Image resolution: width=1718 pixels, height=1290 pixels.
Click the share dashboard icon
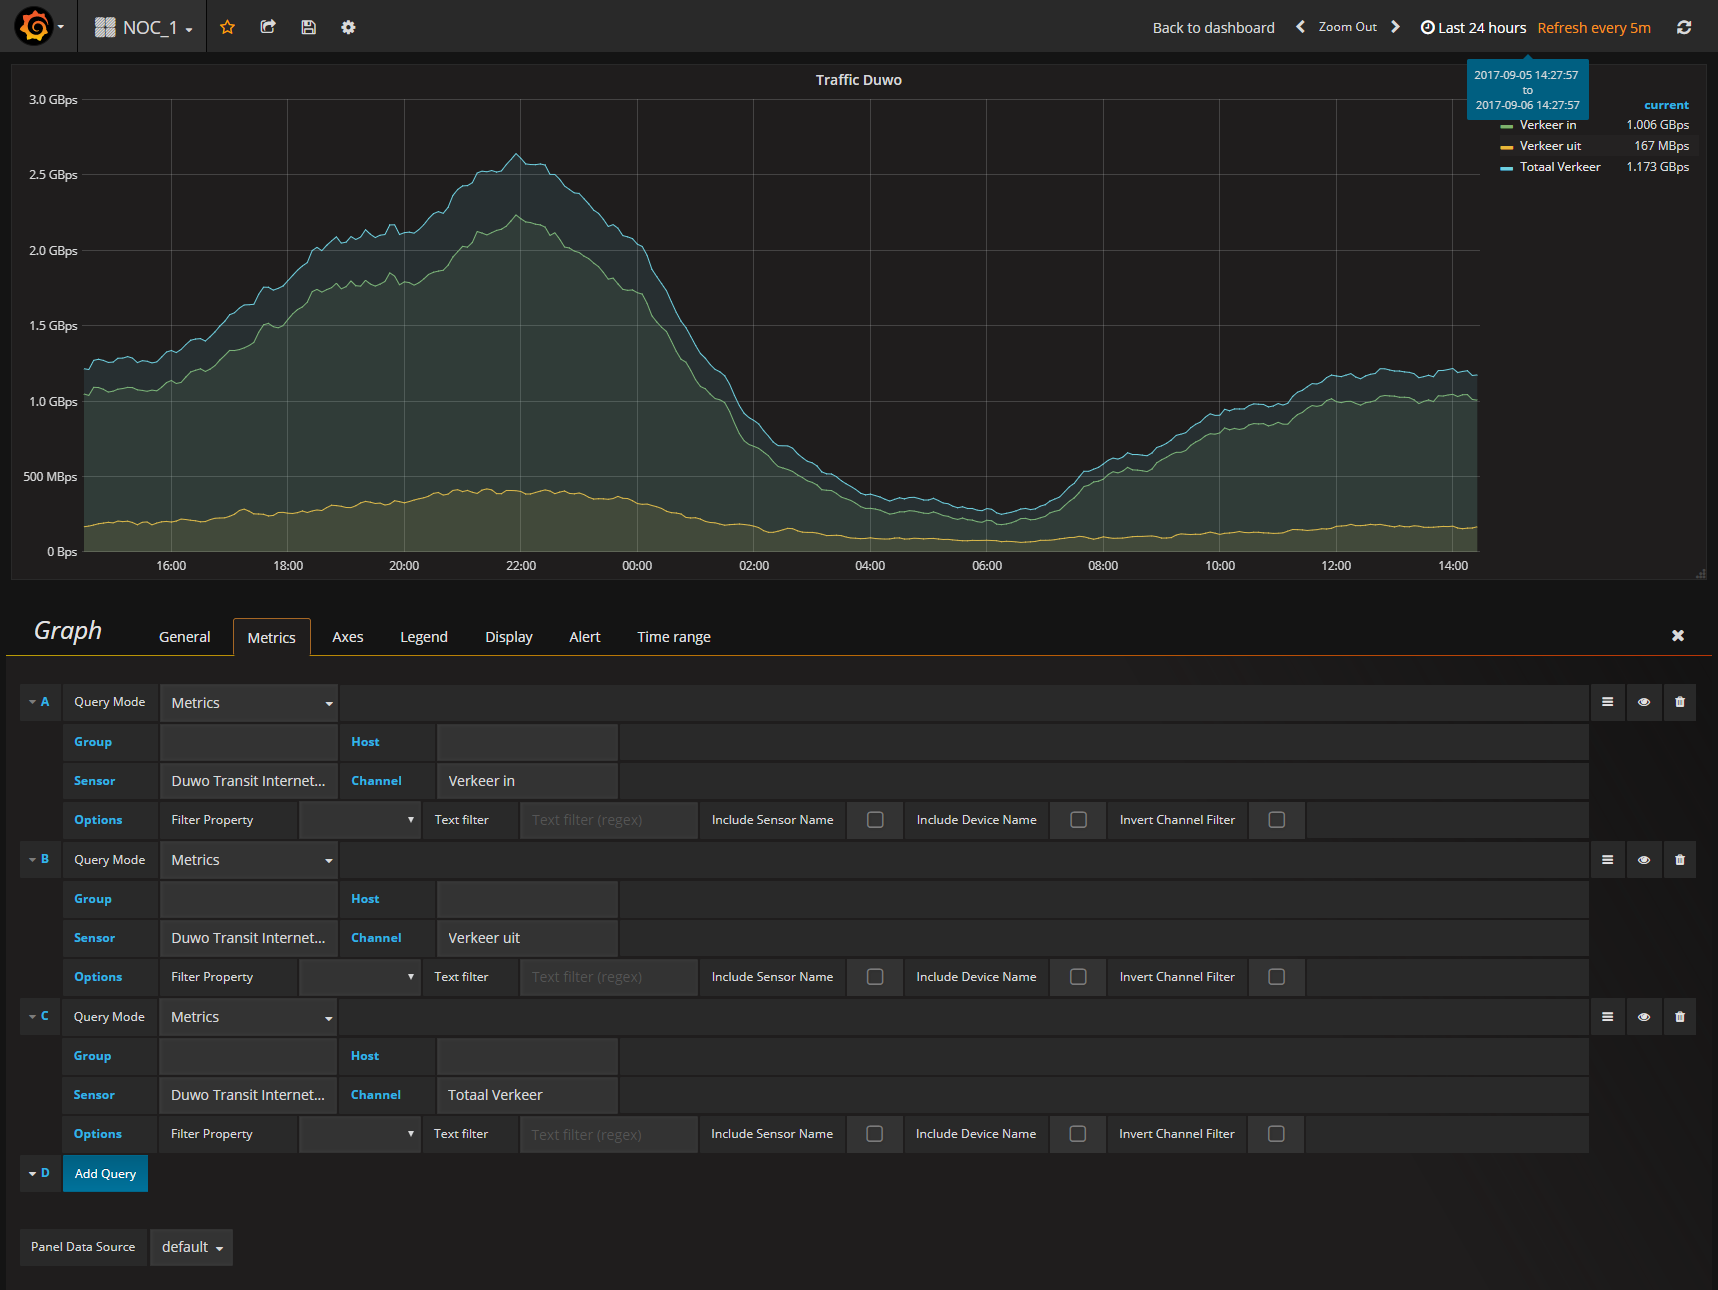(268, 27)
